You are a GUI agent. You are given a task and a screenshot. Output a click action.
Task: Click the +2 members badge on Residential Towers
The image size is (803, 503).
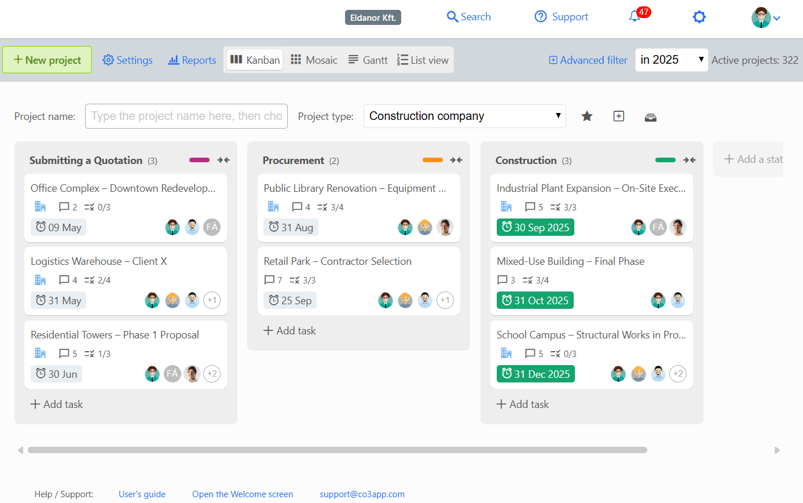click(212, 373)
